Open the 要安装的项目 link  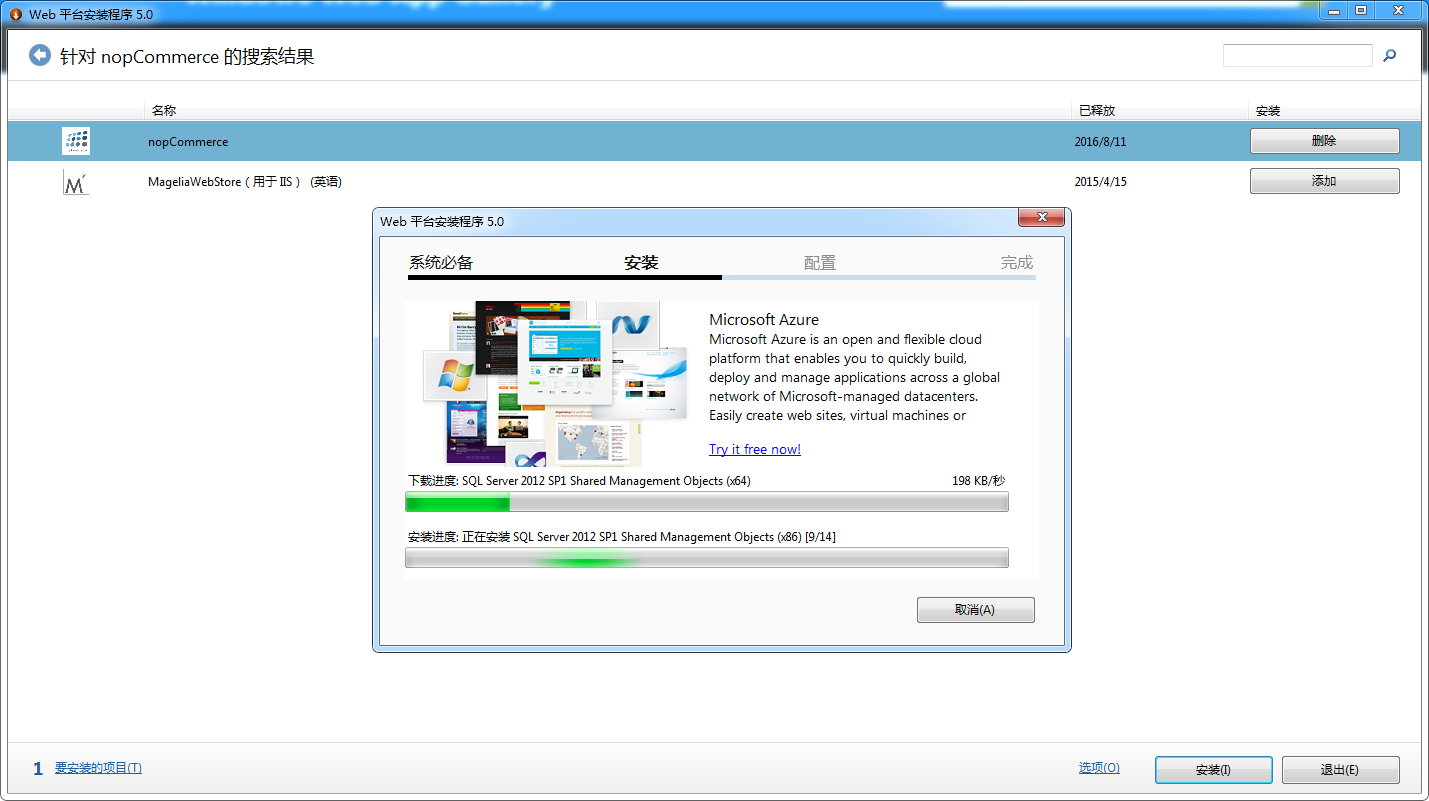[98, 768]
